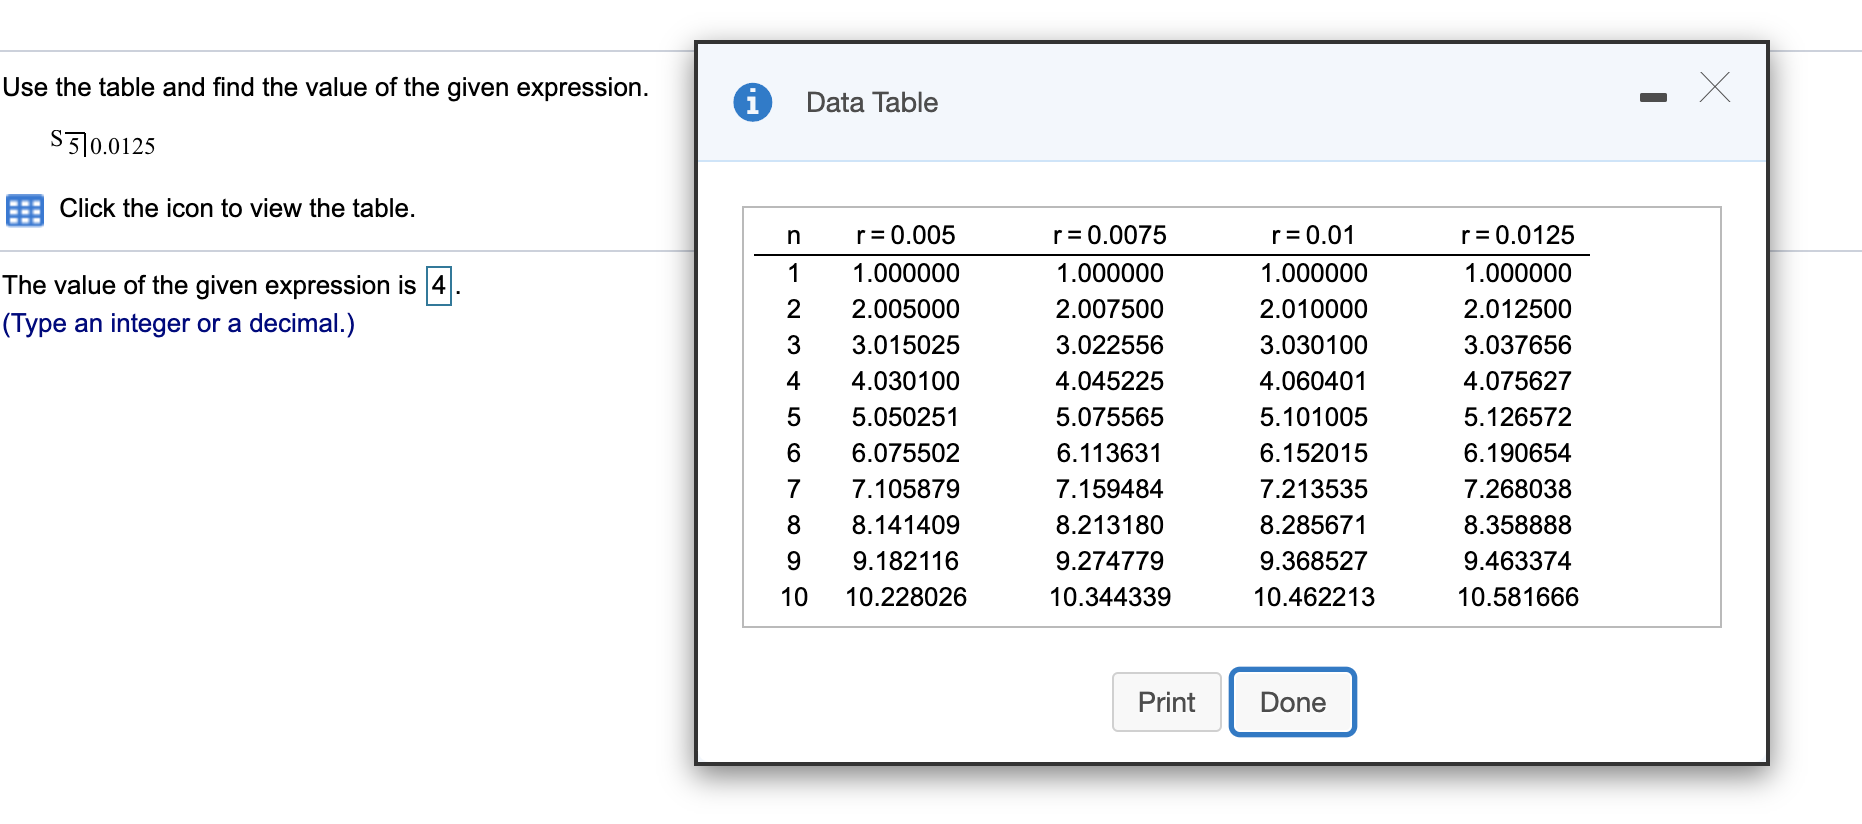Close the Data Table dialog with X
This screenshot has height=824, width=1862.
(1715, 87)
